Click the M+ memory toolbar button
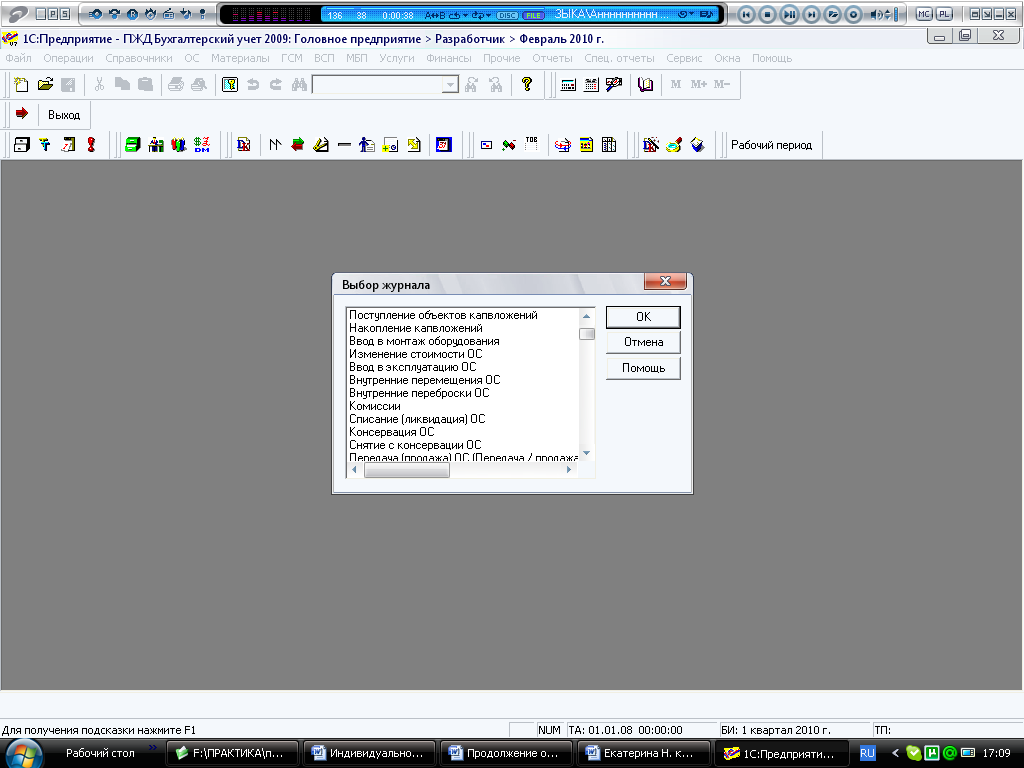 699,84
